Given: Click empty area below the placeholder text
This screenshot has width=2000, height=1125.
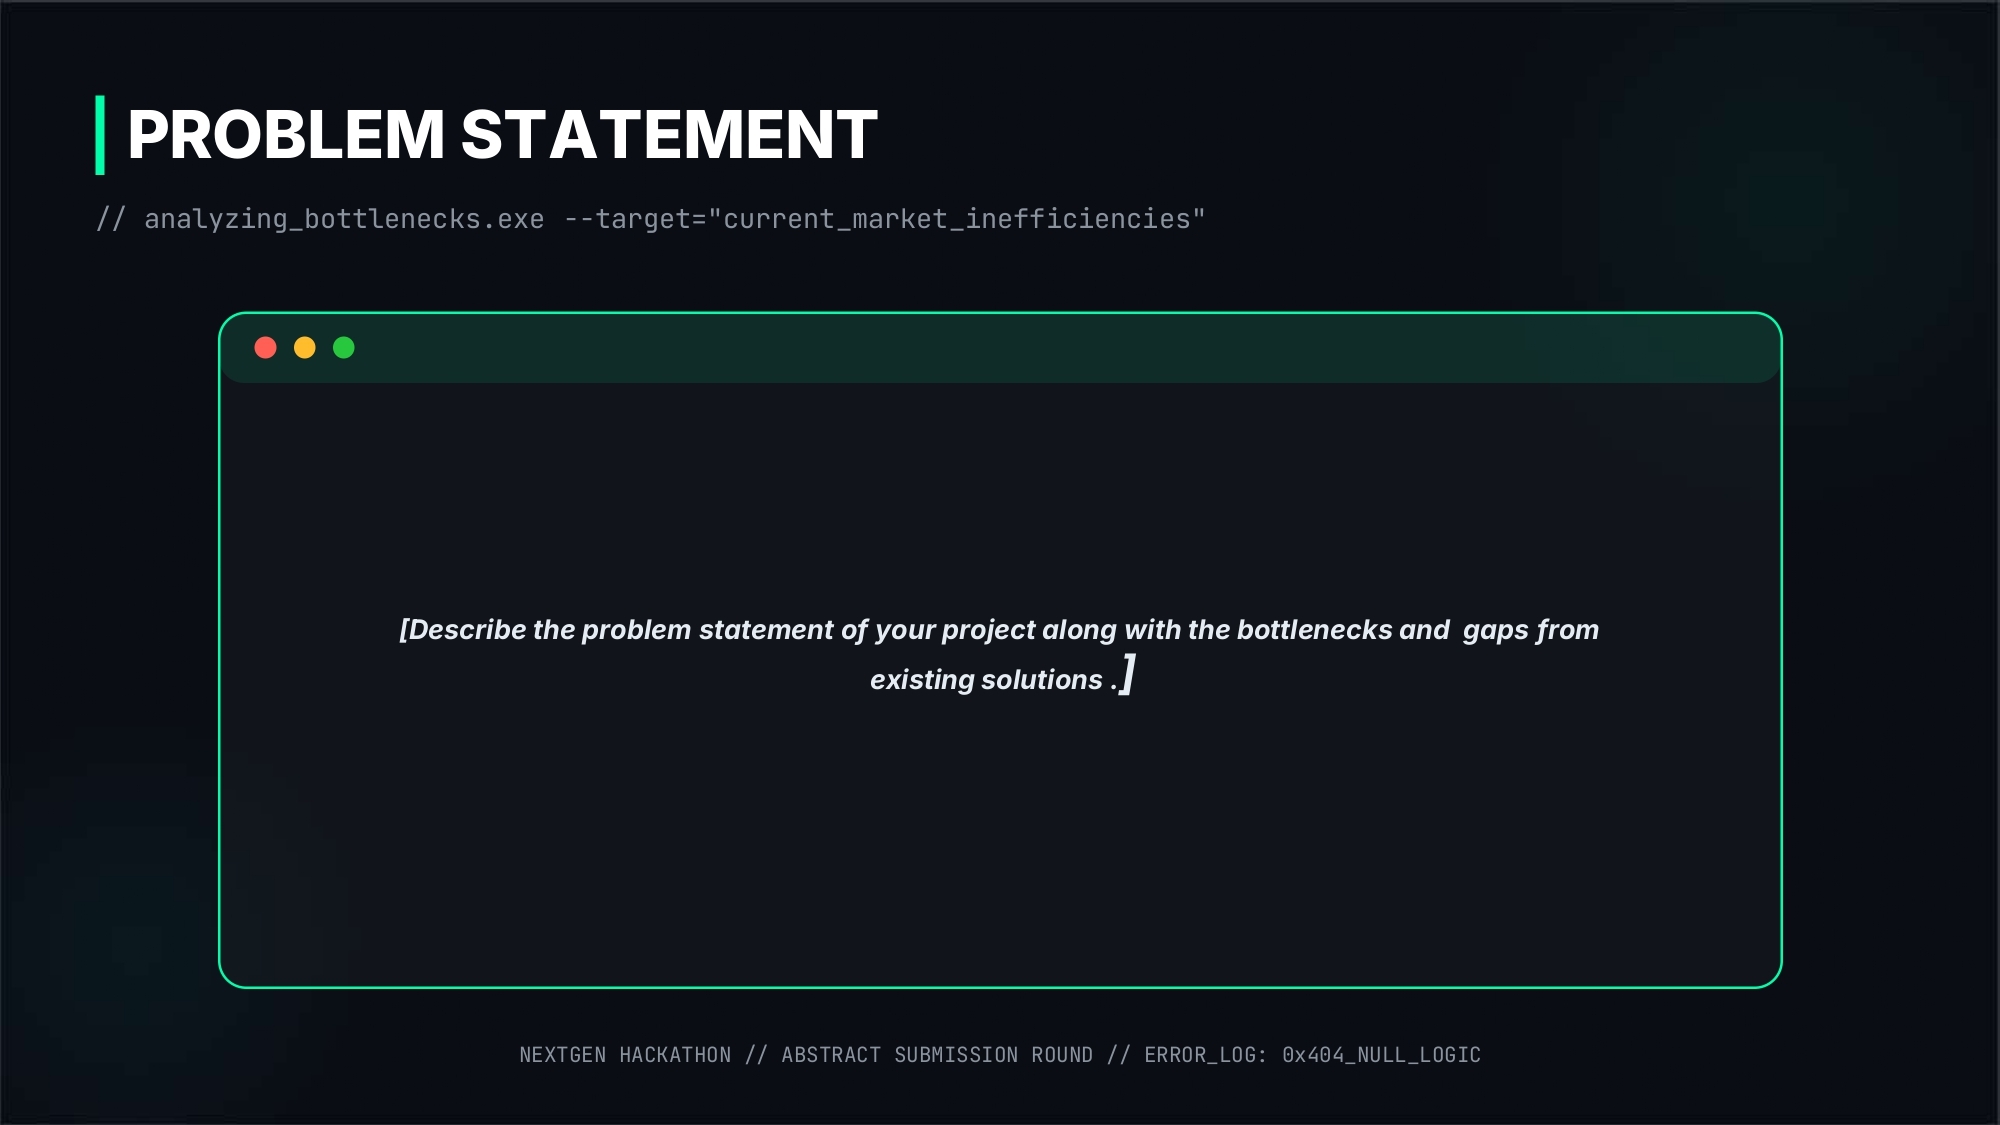Looking at the screenshot, I should tap(1000, 840).
